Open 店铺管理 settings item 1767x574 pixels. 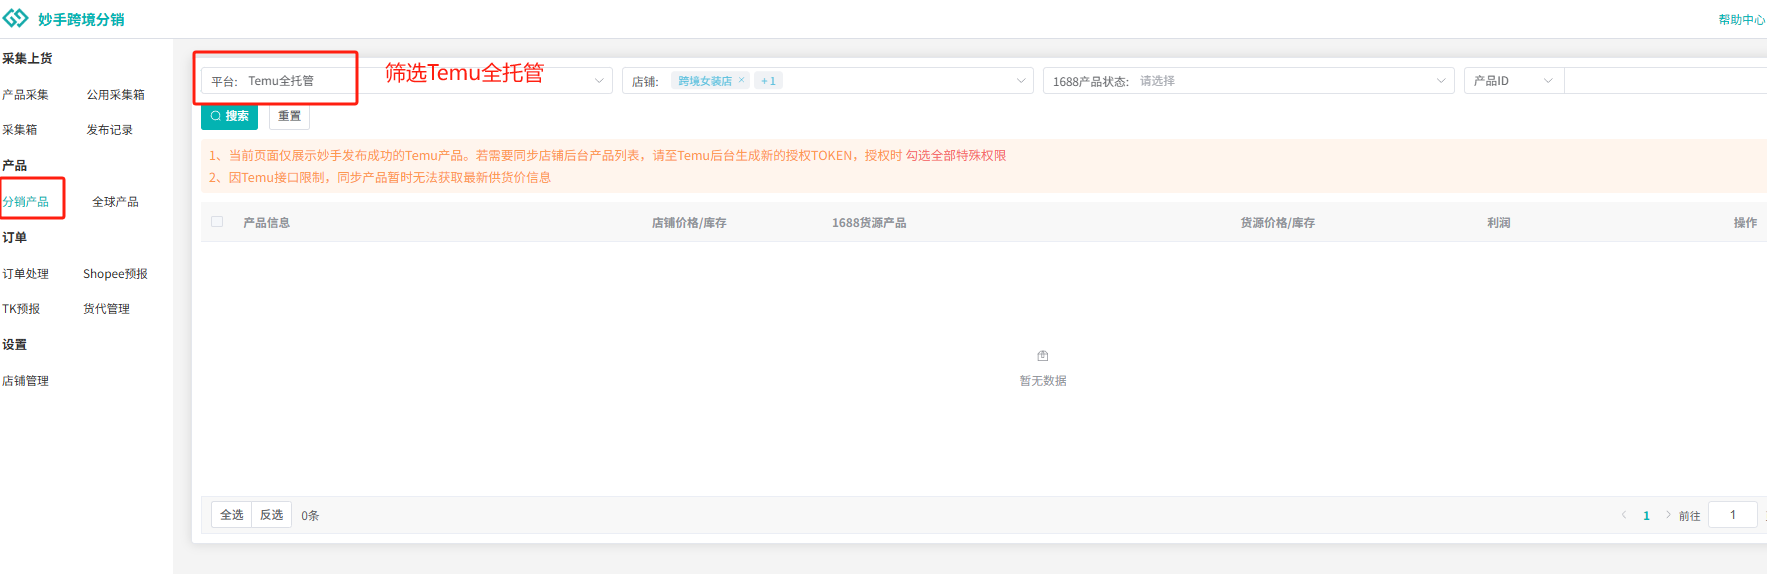pos(25,381)
